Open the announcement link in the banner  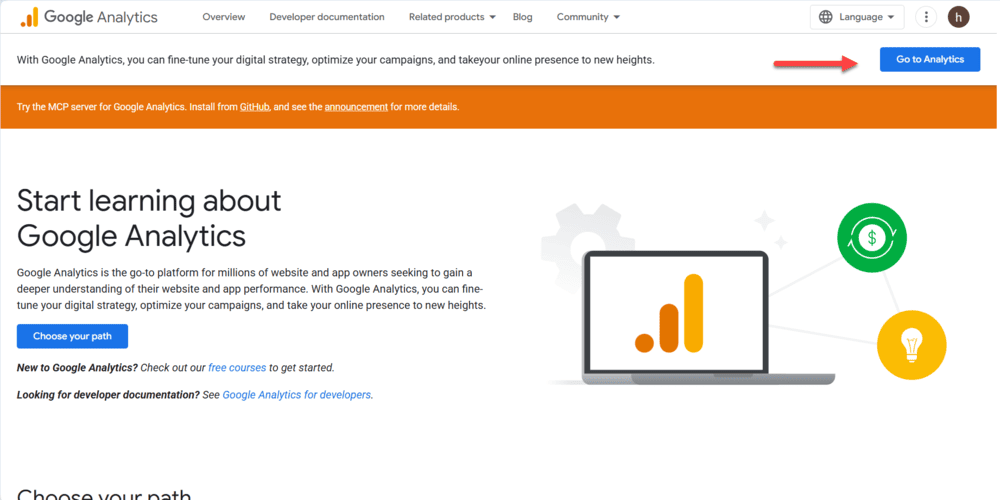(356, 107)
